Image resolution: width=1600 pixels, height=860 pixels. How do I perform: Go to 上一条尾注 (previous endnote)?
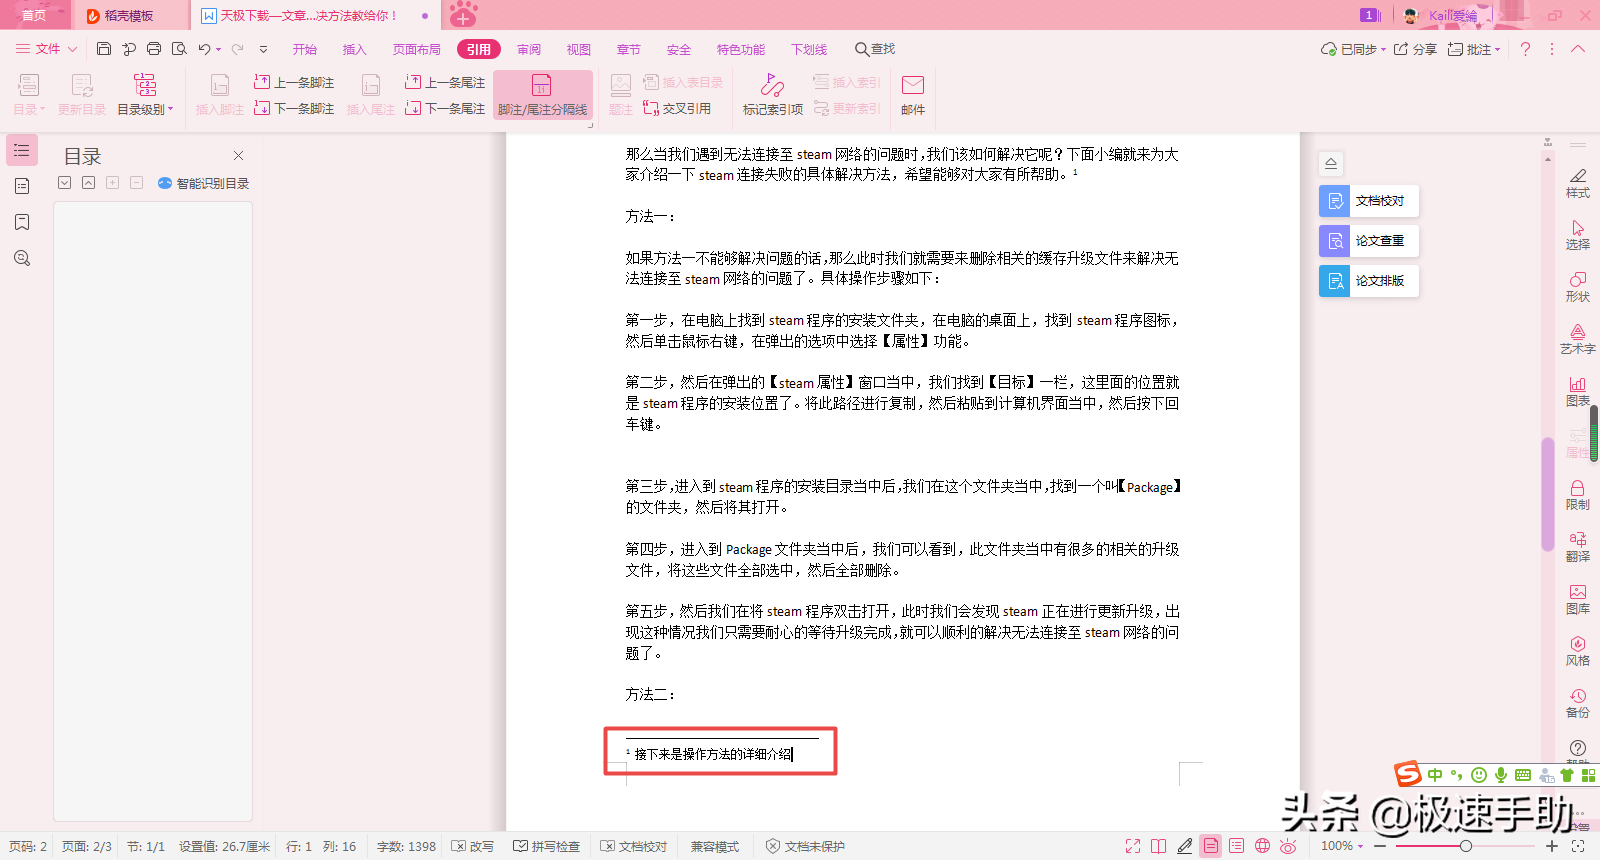[x=445, y=82]
